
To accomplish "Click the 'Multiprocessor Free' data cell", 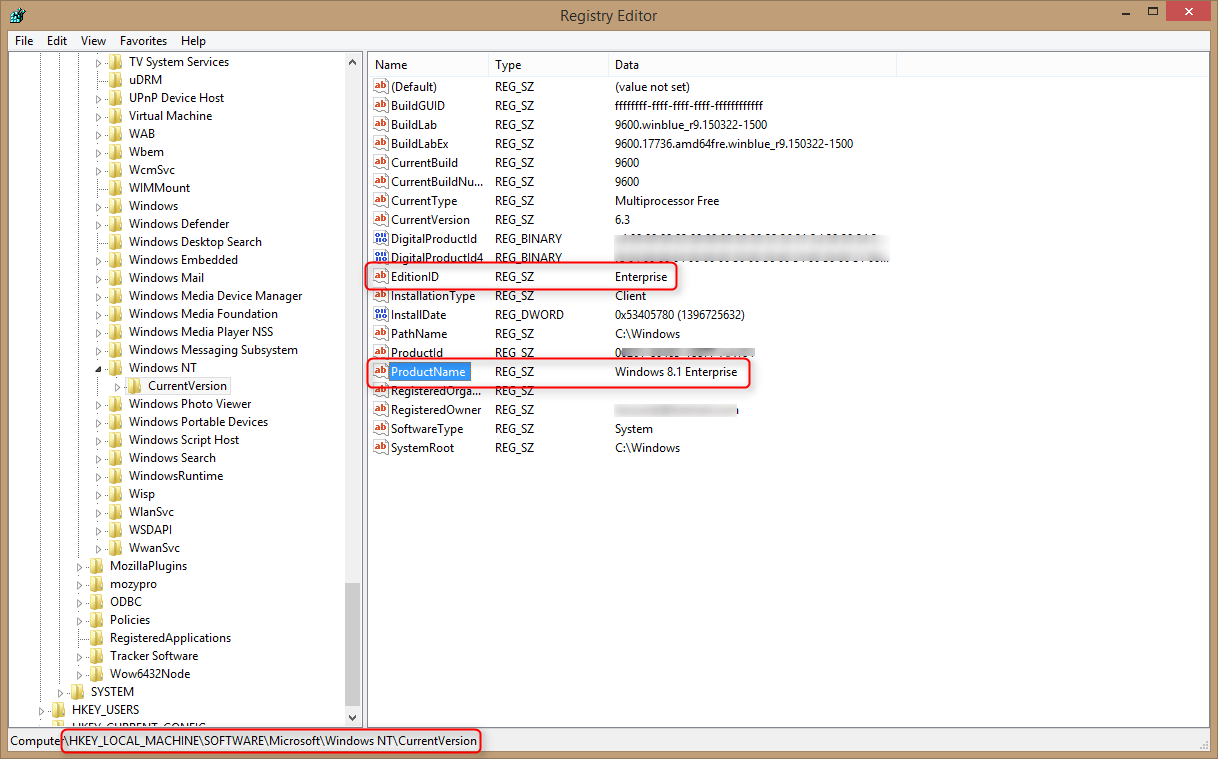I will point(667,200).
